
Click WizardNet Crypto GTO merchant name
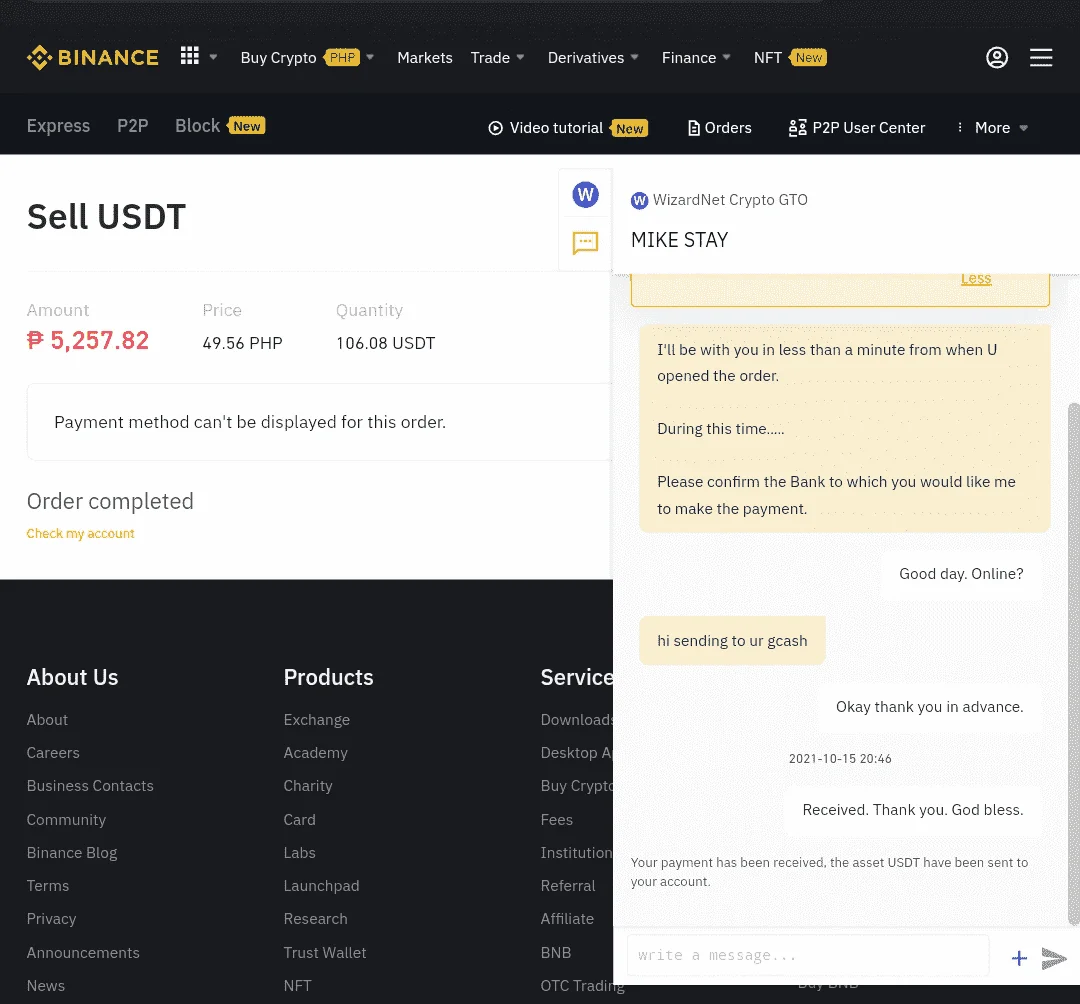pos(730,200)
